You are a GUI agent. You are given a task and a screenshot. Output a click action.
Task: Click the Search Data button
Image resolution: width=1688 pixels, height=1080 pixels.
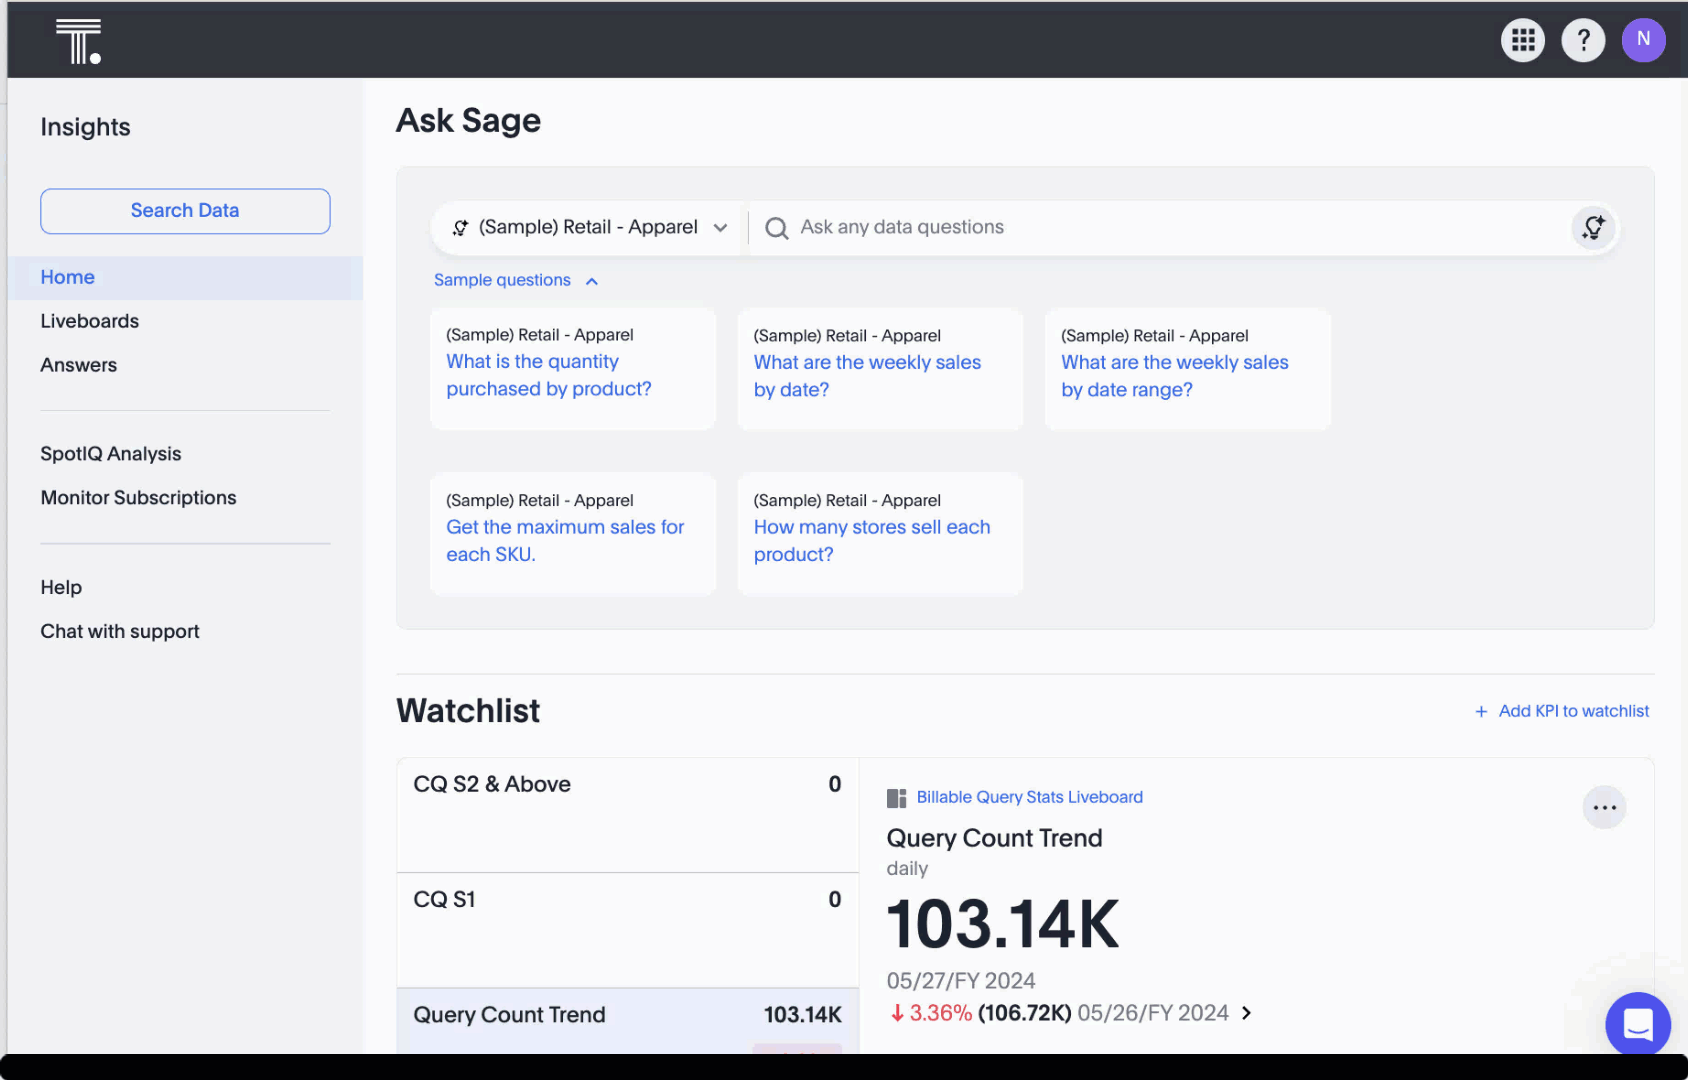coord(184,211)
